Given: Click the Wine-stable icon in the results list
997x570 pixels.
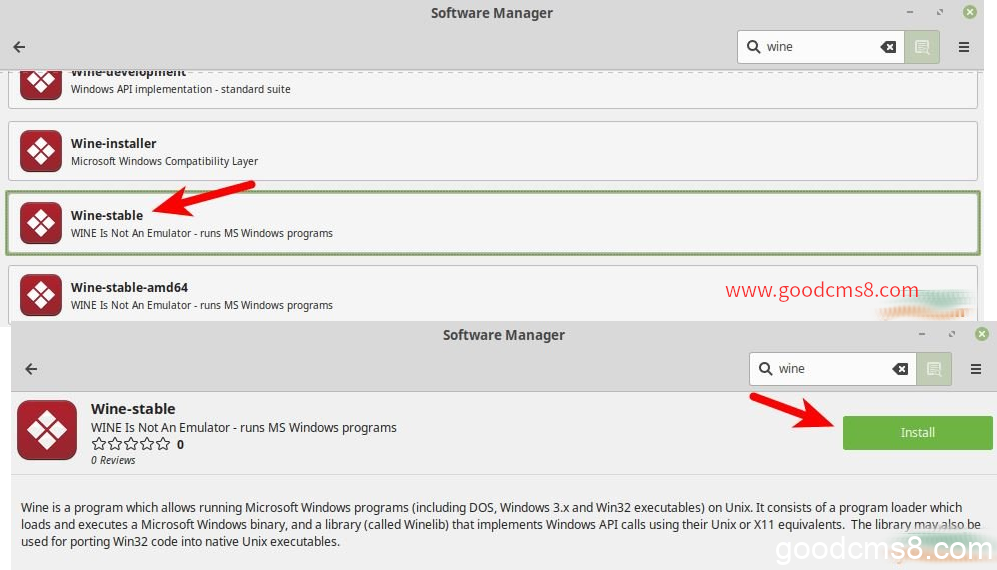Looking at the screenshot, I should tap(41, 223).
